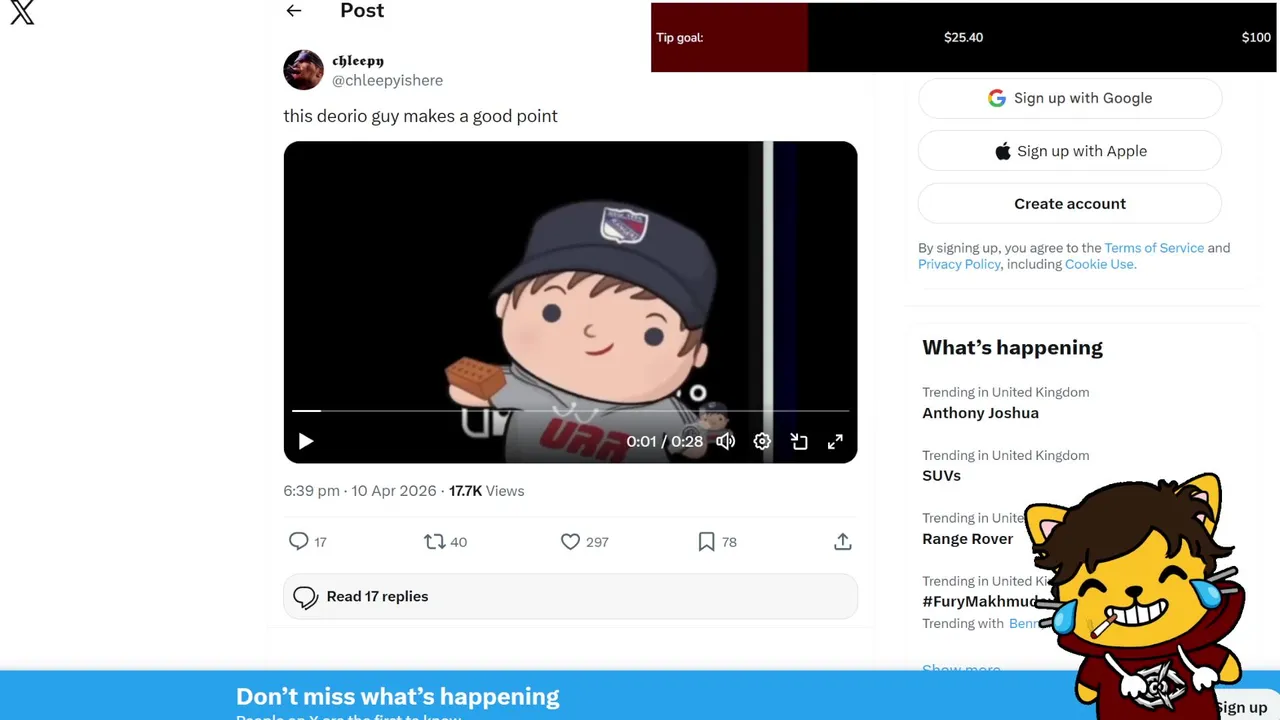The image size is (1280, 720).
Task: Click the Create account button
Action: coord(1070,204)
